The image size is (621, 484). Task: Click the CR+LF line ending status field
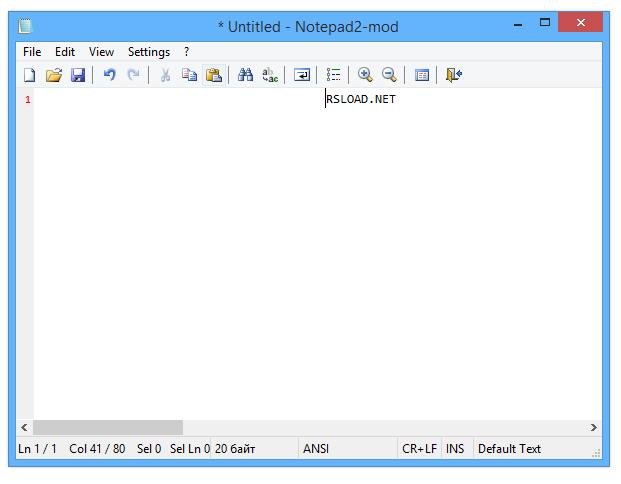click(419, 449)
